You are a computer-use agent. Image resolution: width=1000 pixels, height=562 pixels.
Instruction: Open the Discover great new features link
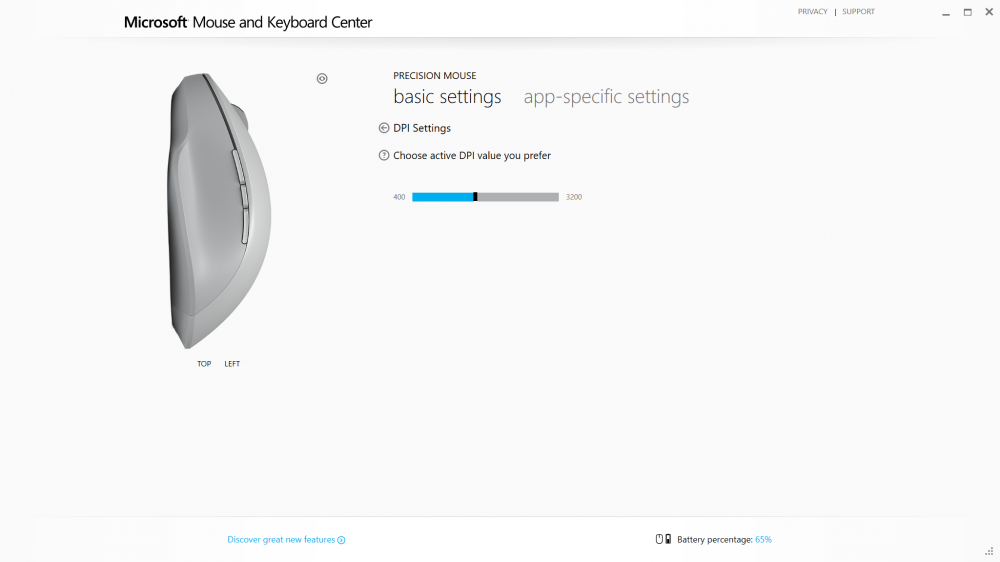tap(281, 540)
